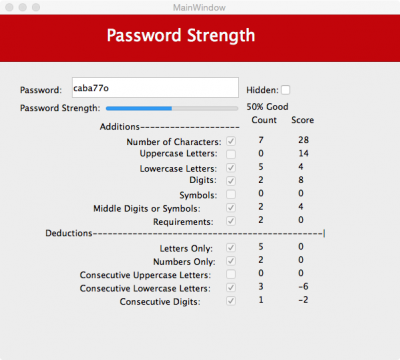Toggle the Hidden checkbox
400x360 pixels.
(286, 90)
